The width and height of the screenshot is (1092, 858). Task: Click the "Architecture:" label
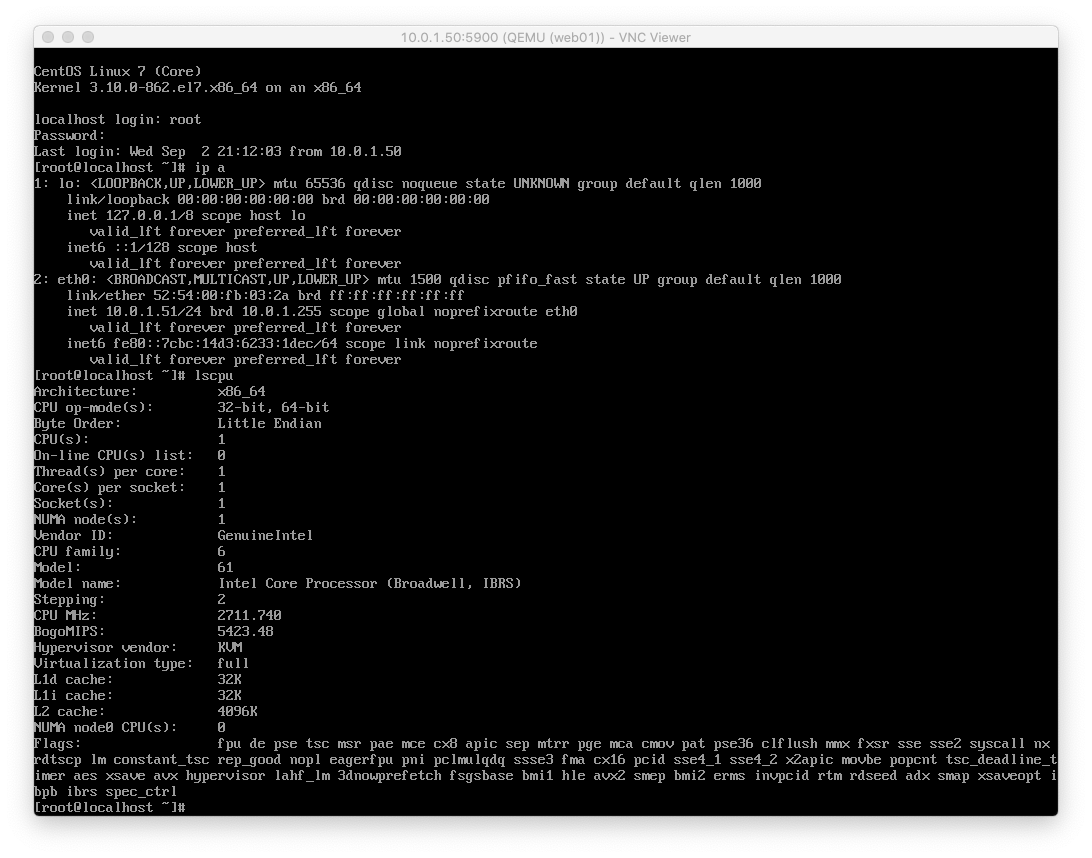click(x=86, y=391)
